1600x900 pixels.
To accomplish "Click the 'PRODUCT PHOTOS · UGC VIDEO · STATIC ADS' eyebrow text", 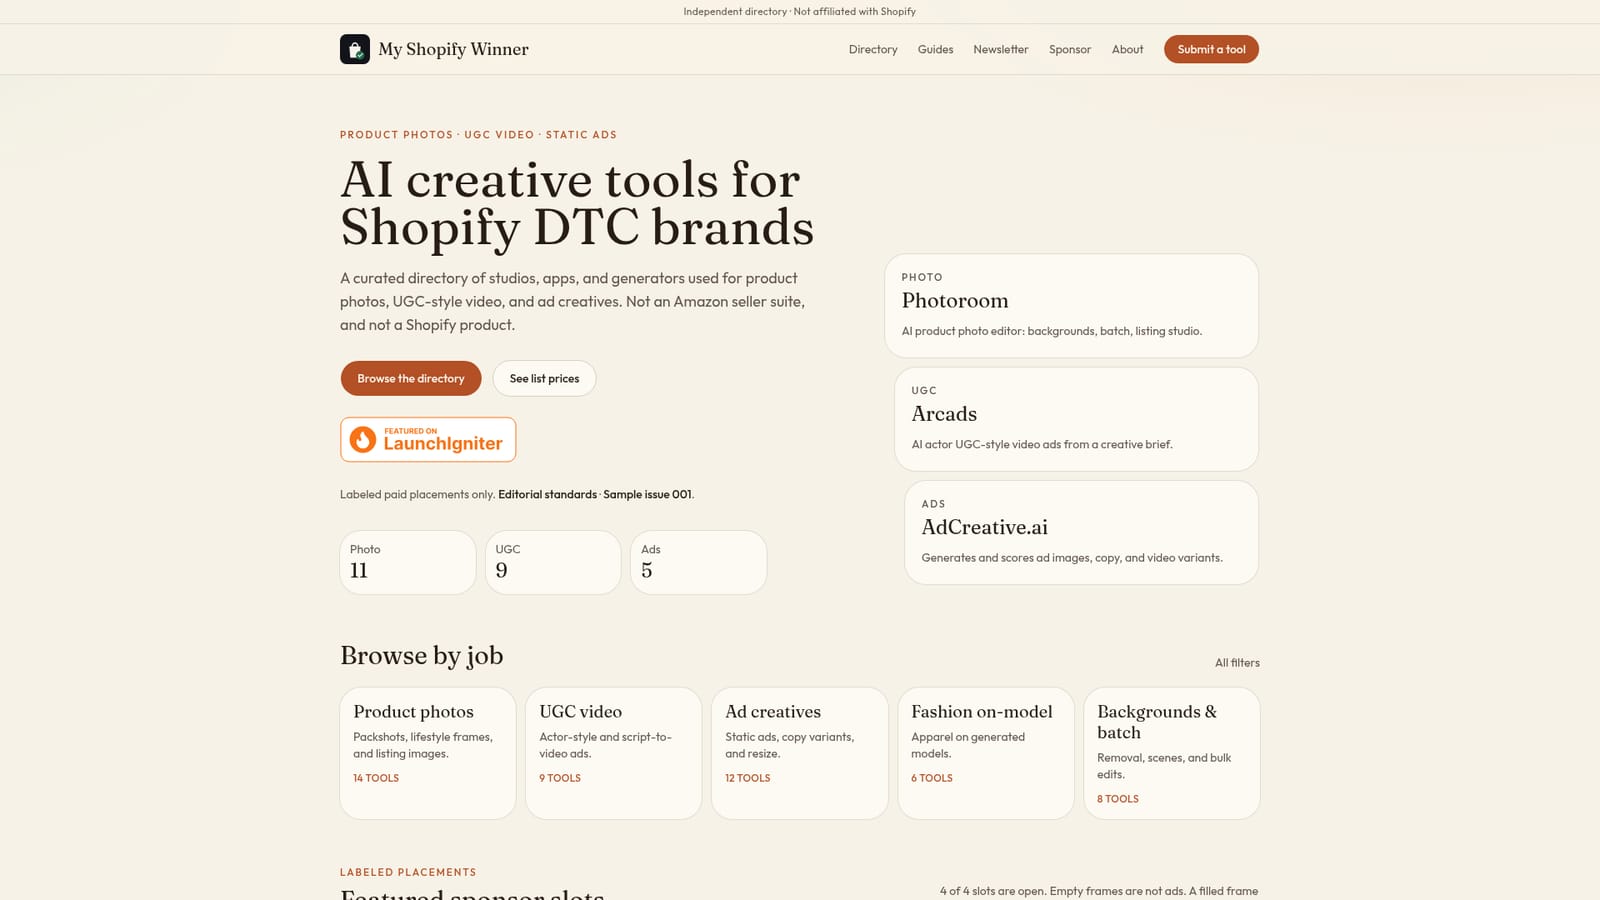I will [x=478, y=134].
